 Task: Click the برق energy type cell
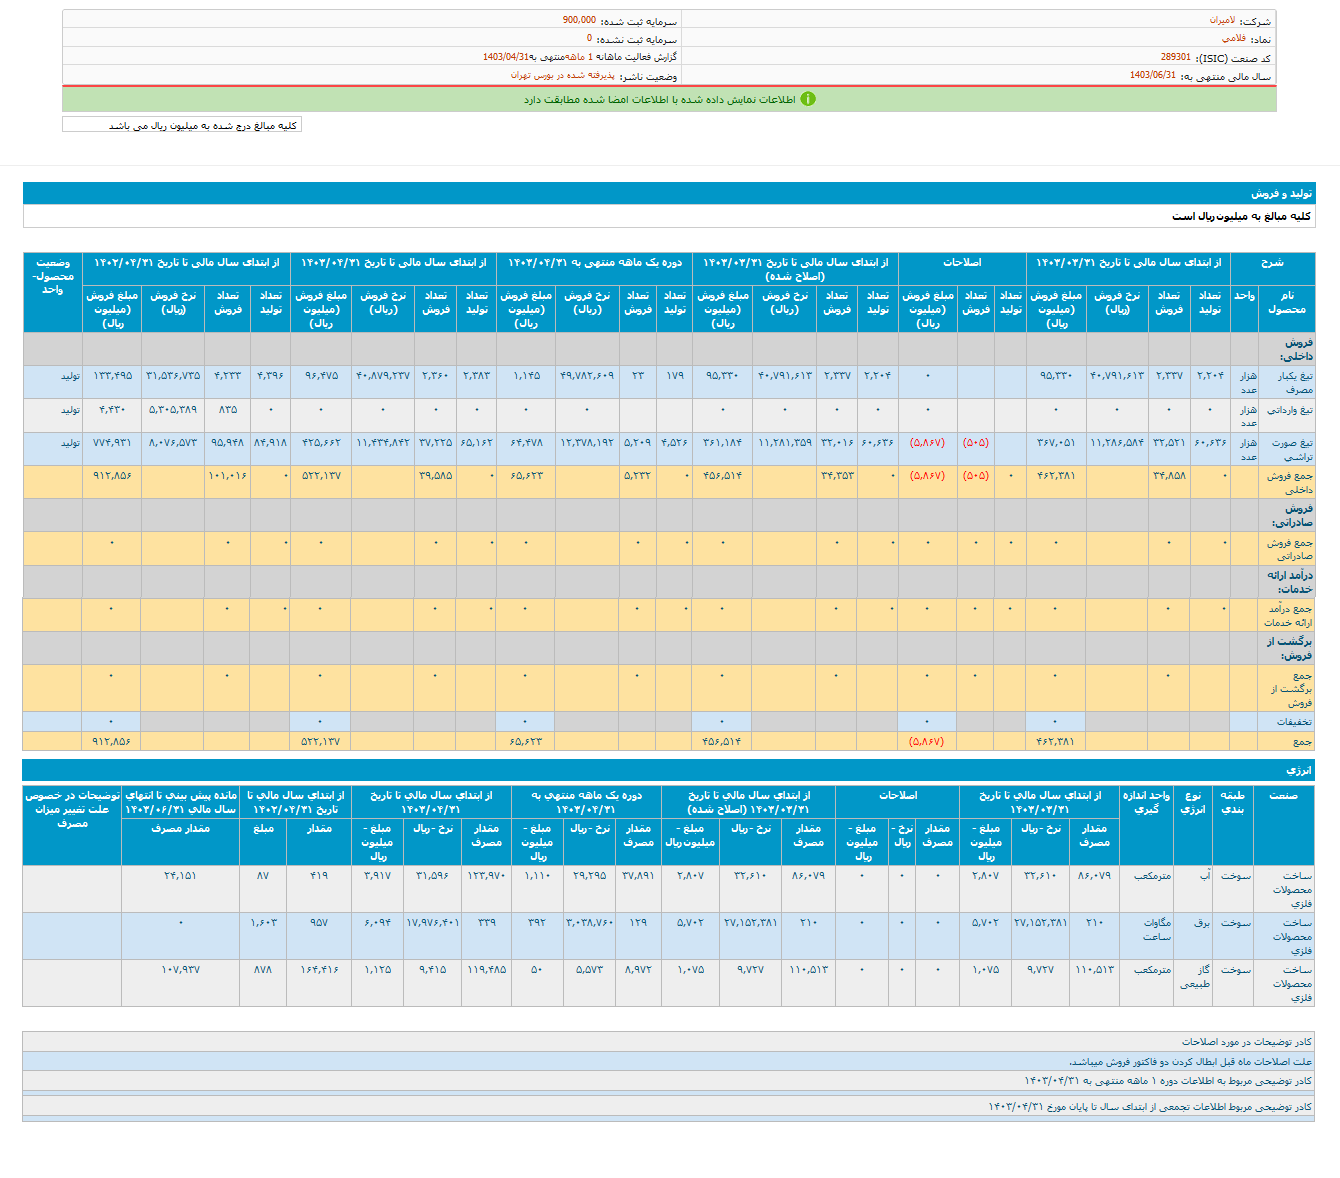[1201, 923]
